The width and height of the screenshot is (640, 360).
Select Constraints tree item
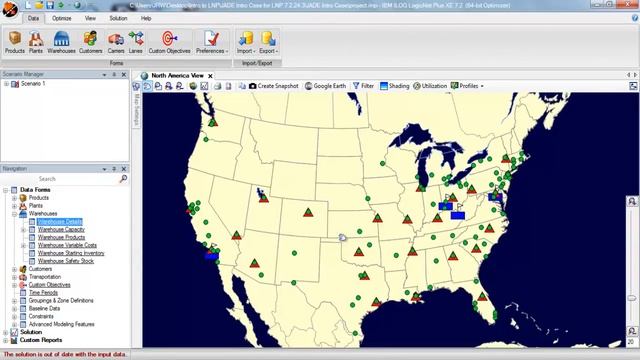click(x=41, y=316)
